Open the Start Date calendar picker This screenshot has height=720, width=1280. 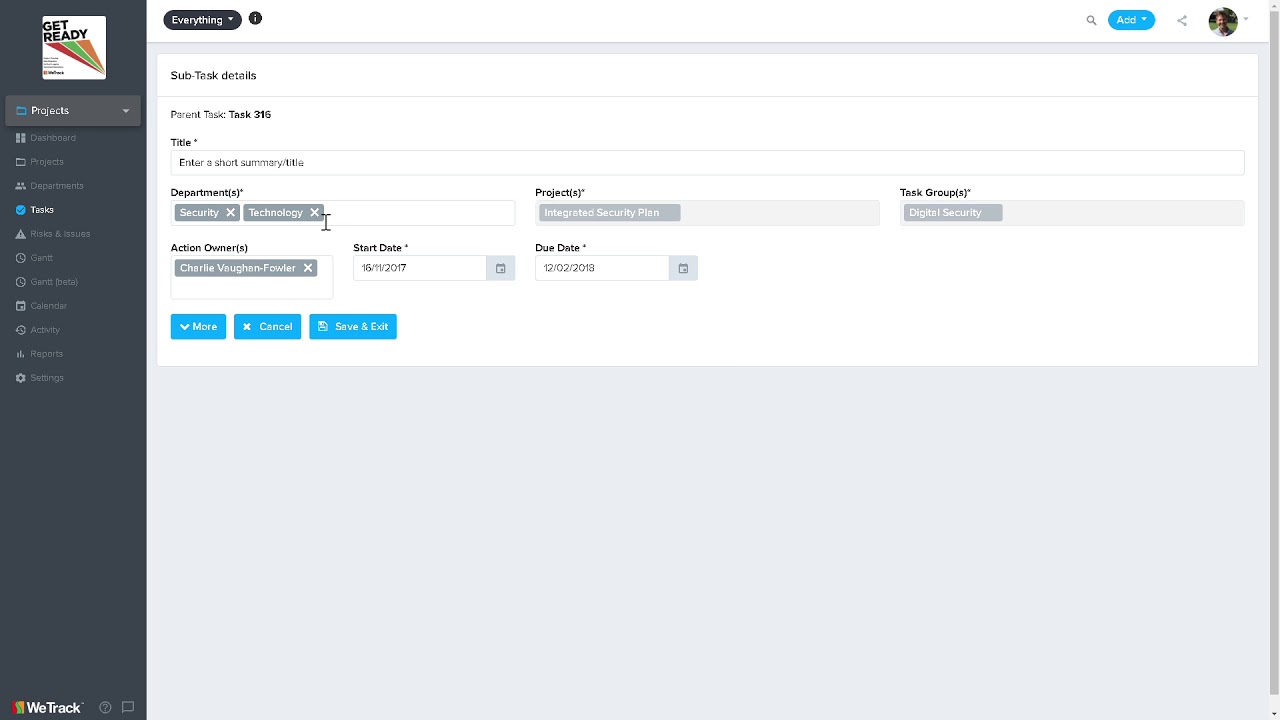[501, 268]
